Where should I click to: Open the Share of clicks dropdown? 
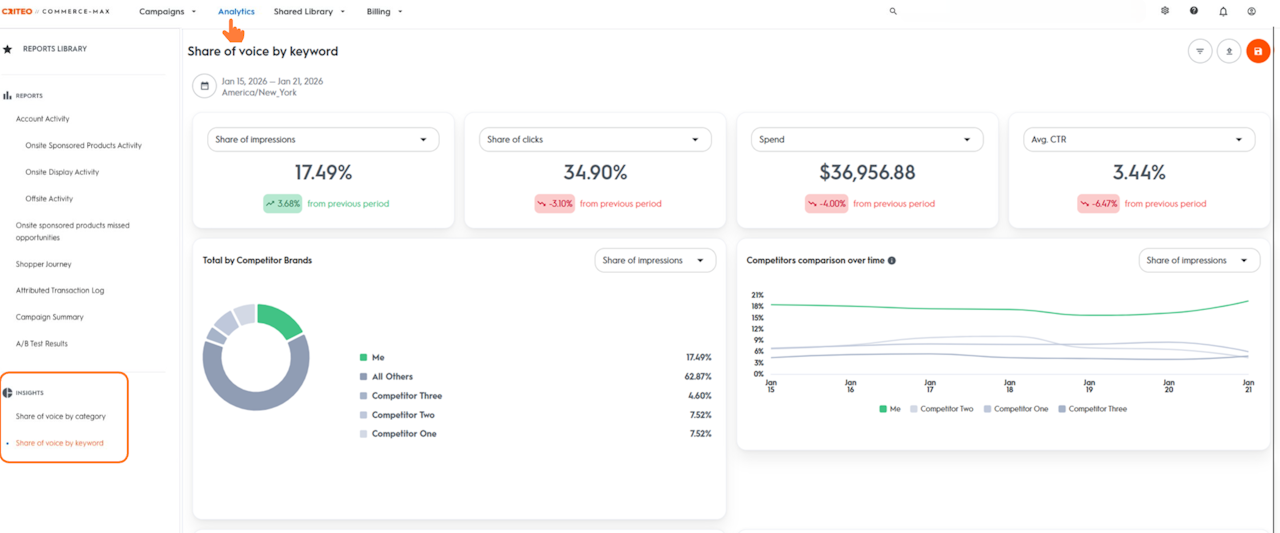pos(594,140)
